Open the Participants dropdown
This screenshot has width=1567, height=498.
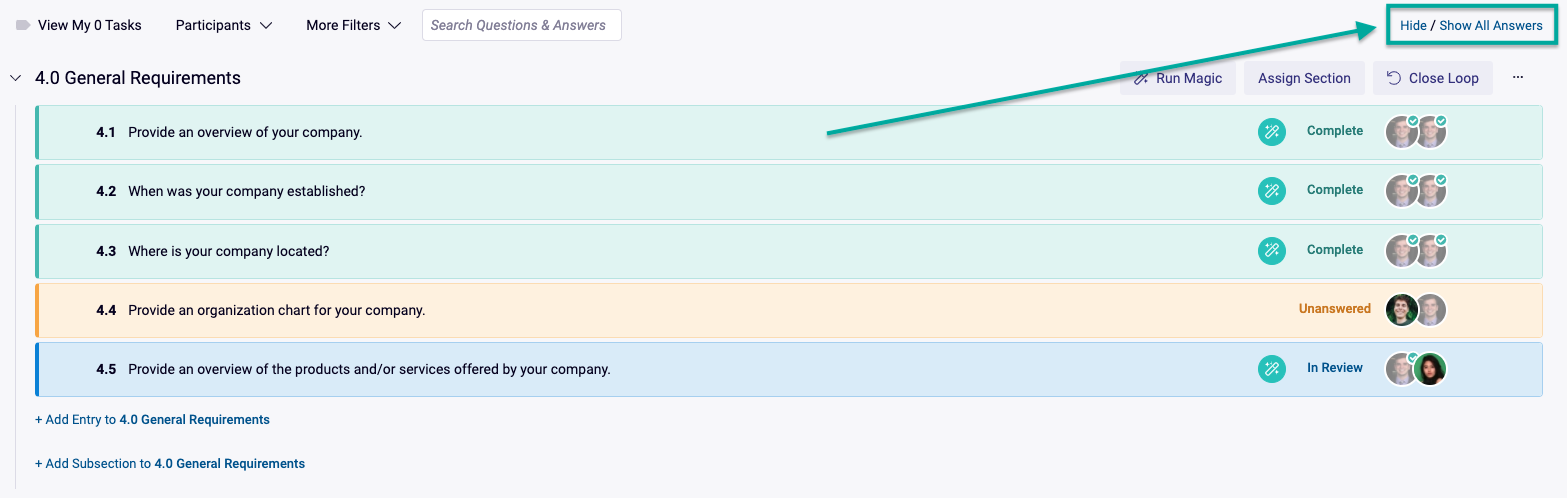pos(224,26)
